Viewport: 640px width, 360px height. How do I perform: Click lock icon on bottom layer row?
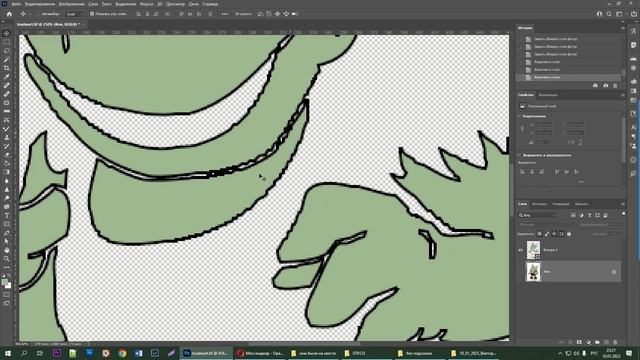click(x=613, y=272)
